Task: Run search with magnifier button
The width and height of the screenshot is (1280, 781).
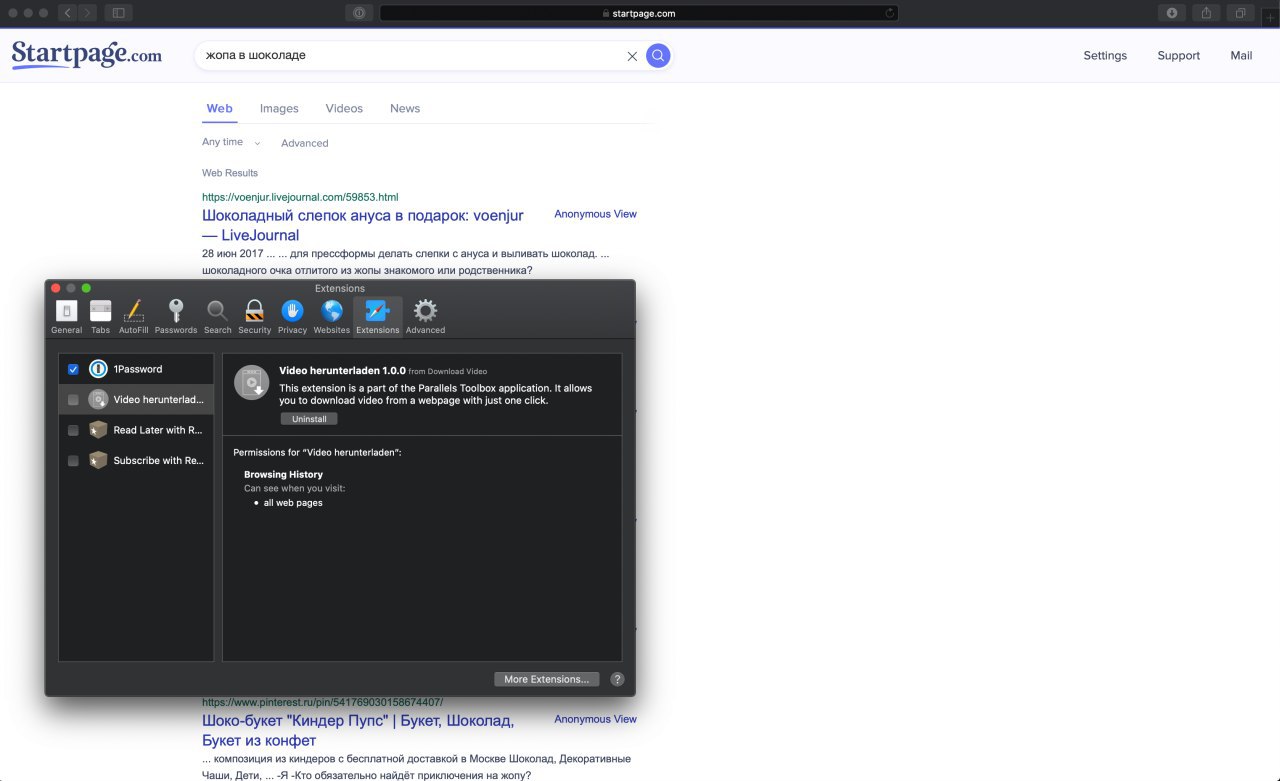Action: 657,56
